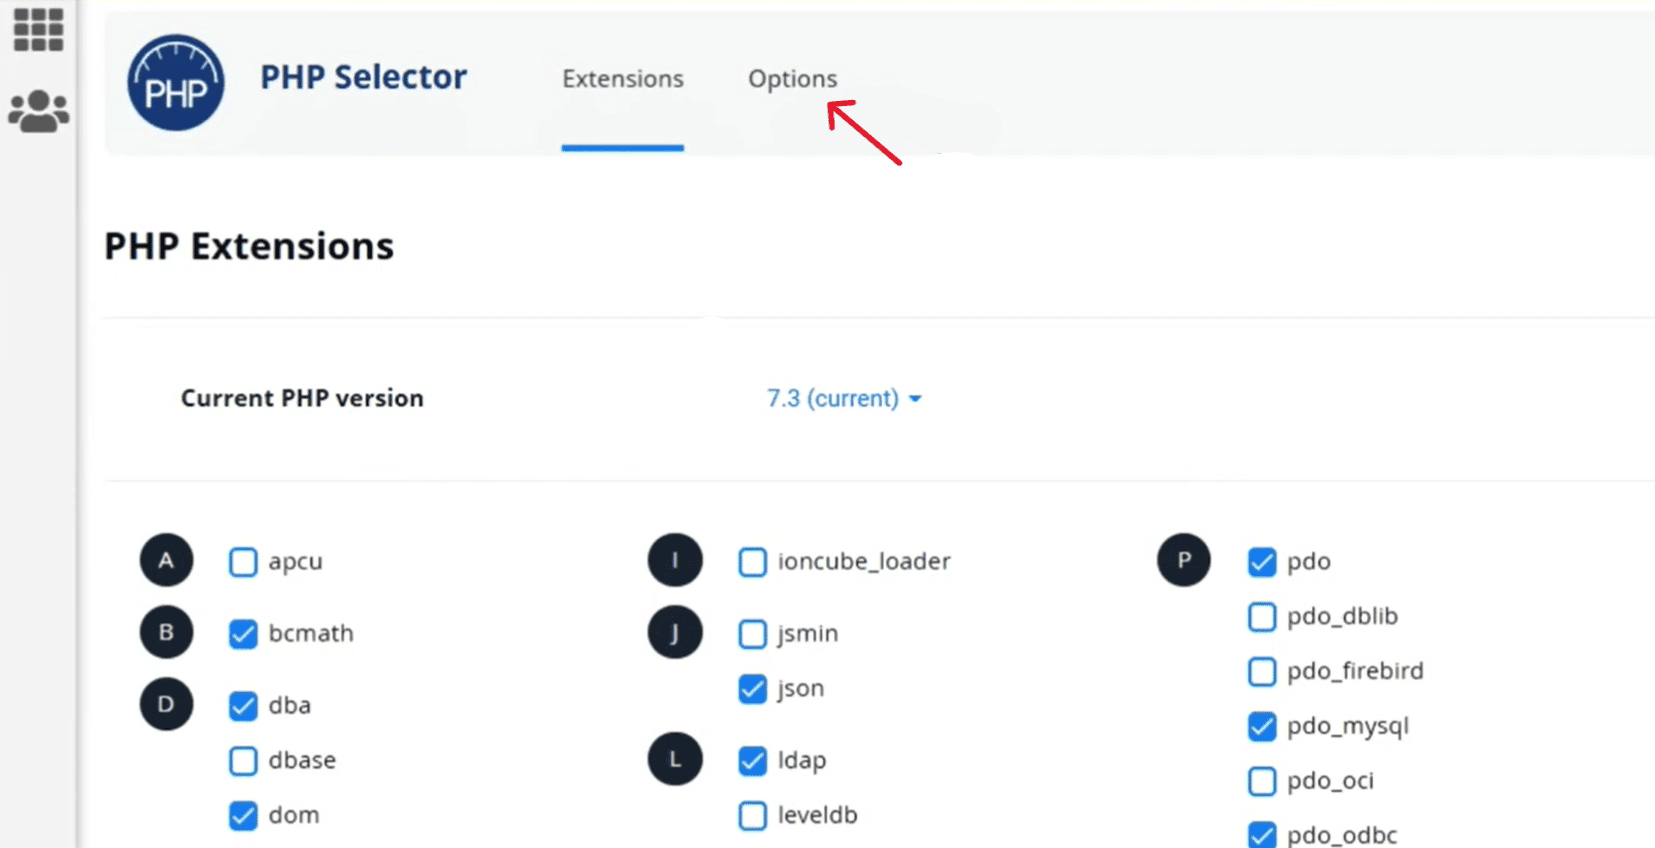1655x848 pixels.
Task: Click the json extension label
Action: pyautogui.click(x=801, y=689)
